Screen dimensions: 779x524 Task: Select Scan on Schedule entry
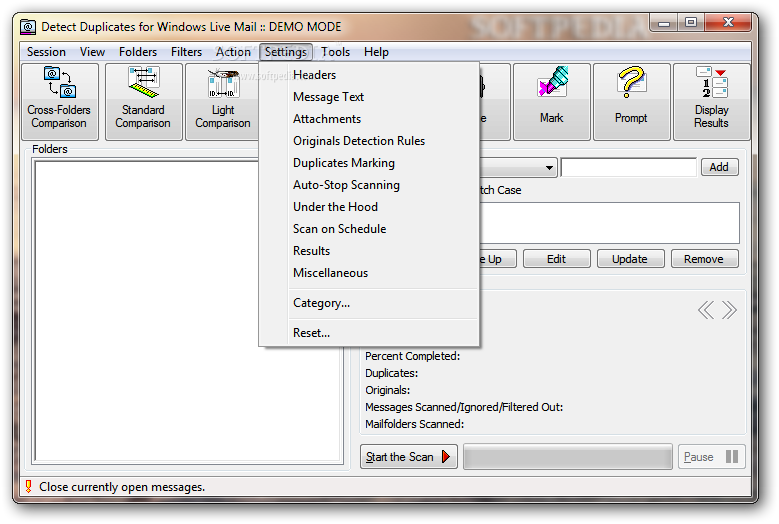pyautogui.click(x=369, y=229)
